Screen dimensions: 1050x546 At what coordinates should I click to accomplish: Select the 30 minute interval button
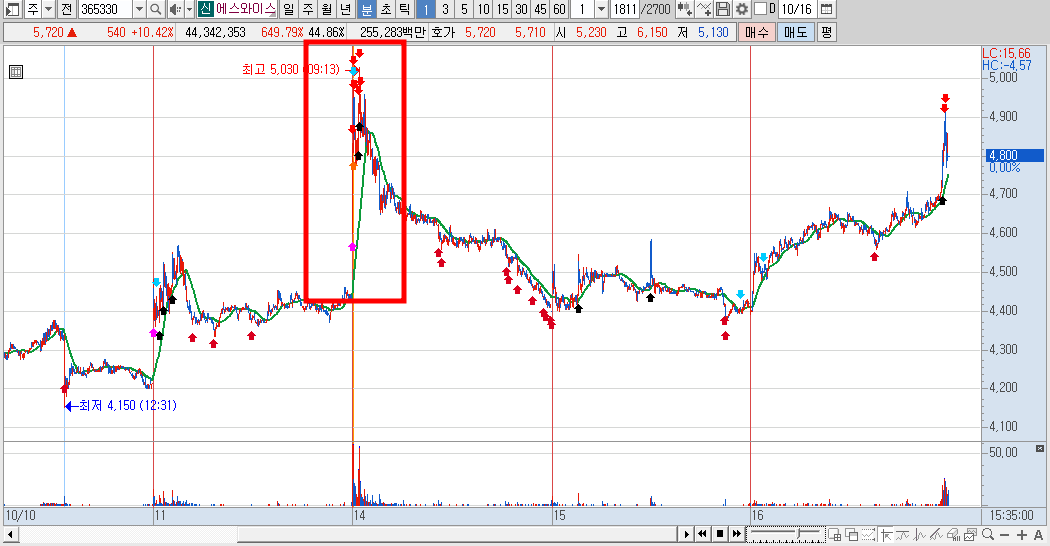521,9
